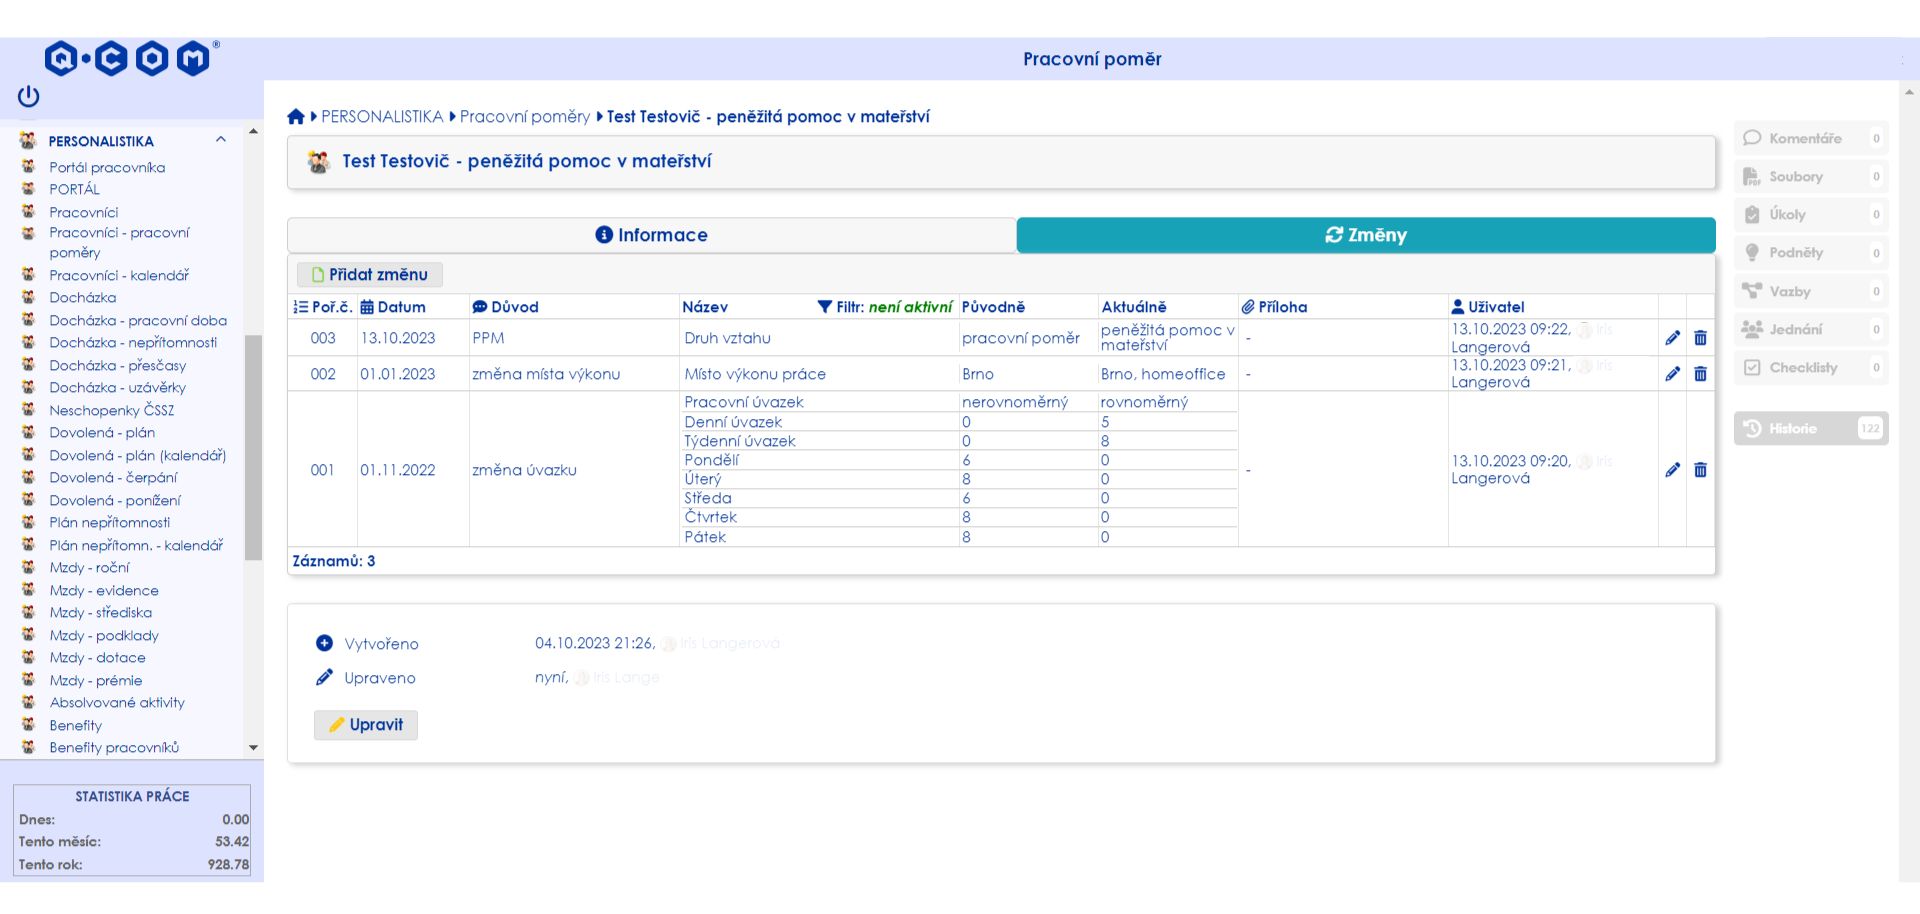Open Docházka - pracovní doba item
The height and width of the screenshot is (914, 1920).
coord(138,320)
